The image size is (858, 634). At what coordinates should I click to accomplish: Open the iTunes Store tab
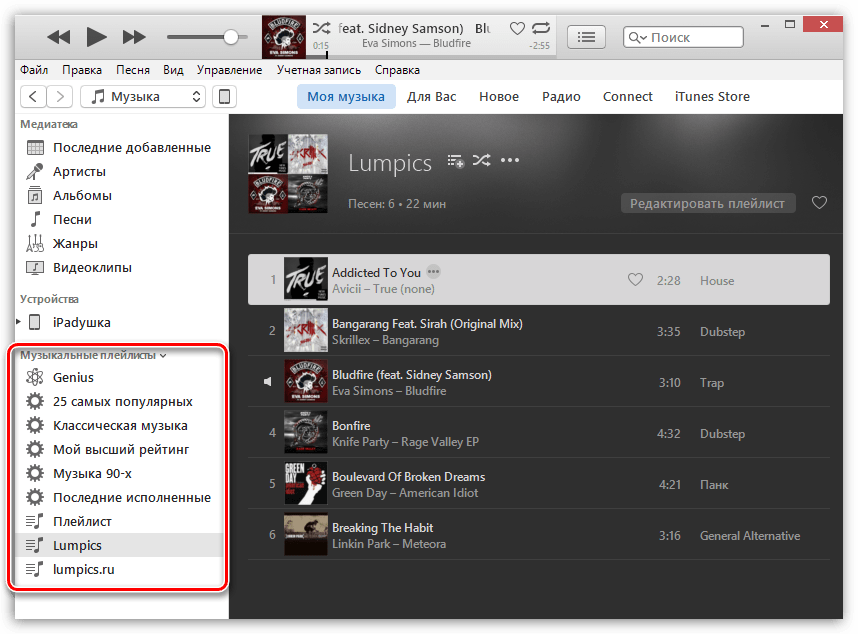click(712, 97)
